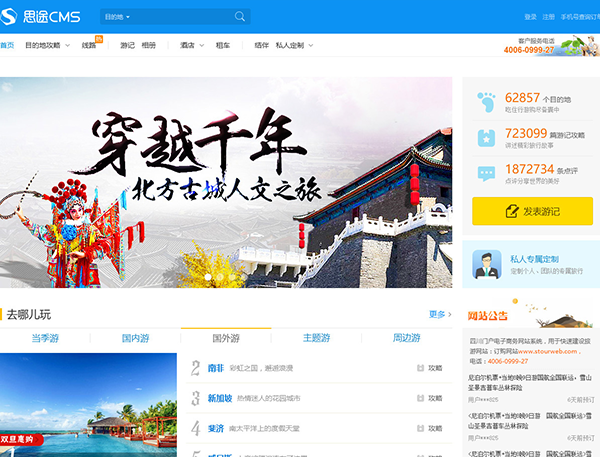
Task: Go to 首页 in navigation
Action: (x=7, y=45)
